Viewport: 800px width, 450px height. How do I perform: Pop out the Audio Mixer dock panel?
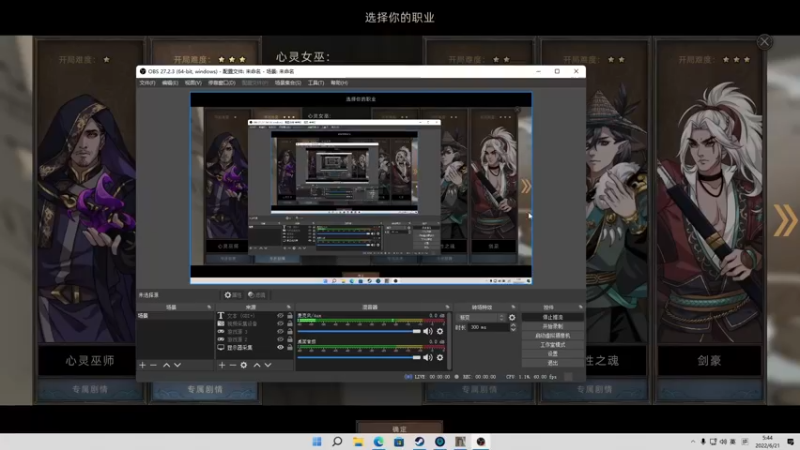447,307
